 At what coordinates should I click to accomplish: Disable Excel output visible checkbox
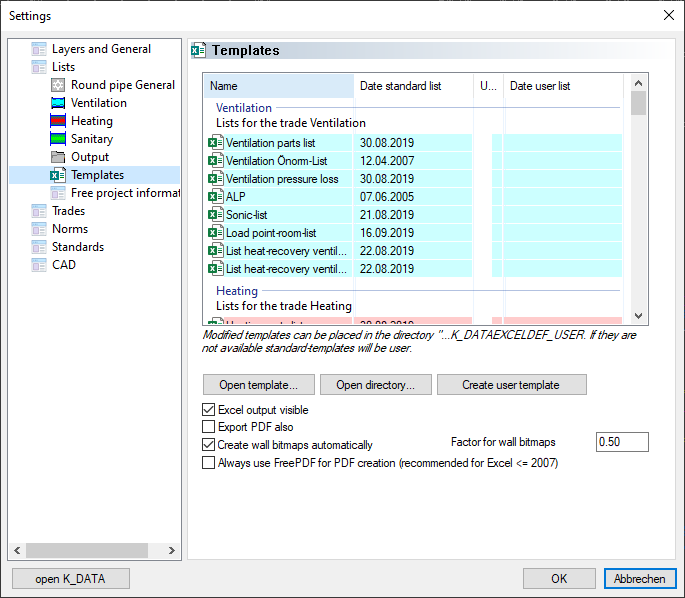pyautogui.click(x=209, y=410)
